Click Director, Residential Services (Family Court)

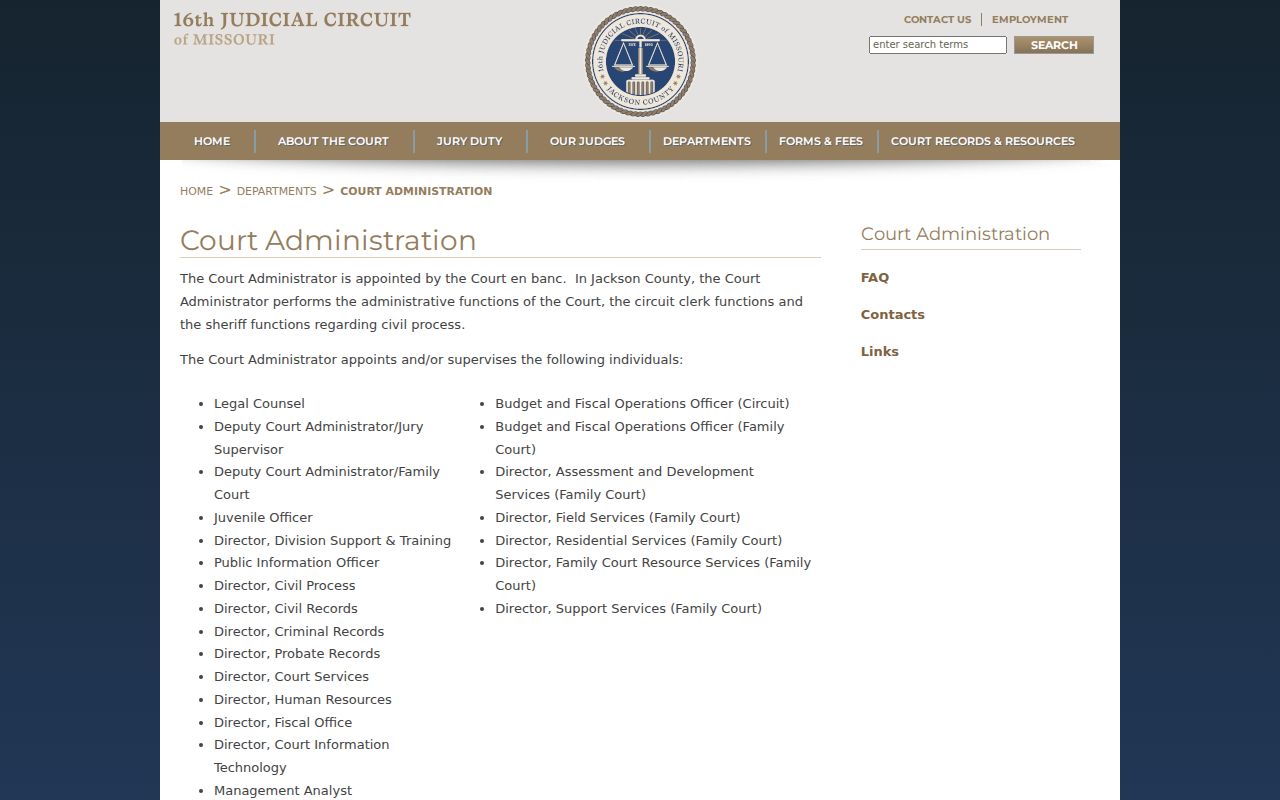639,541
